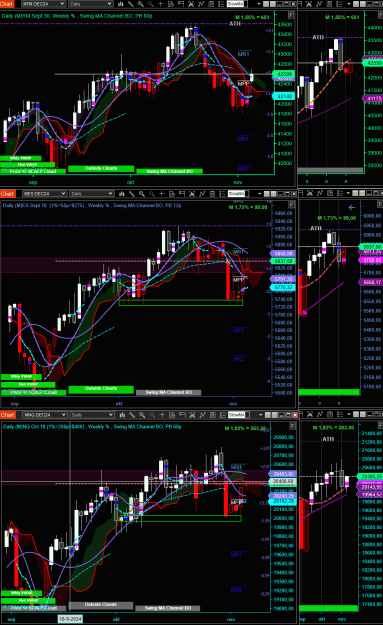Open Chart Trader flag icon on MYM DEC24 chart

(x=181, y=4)
